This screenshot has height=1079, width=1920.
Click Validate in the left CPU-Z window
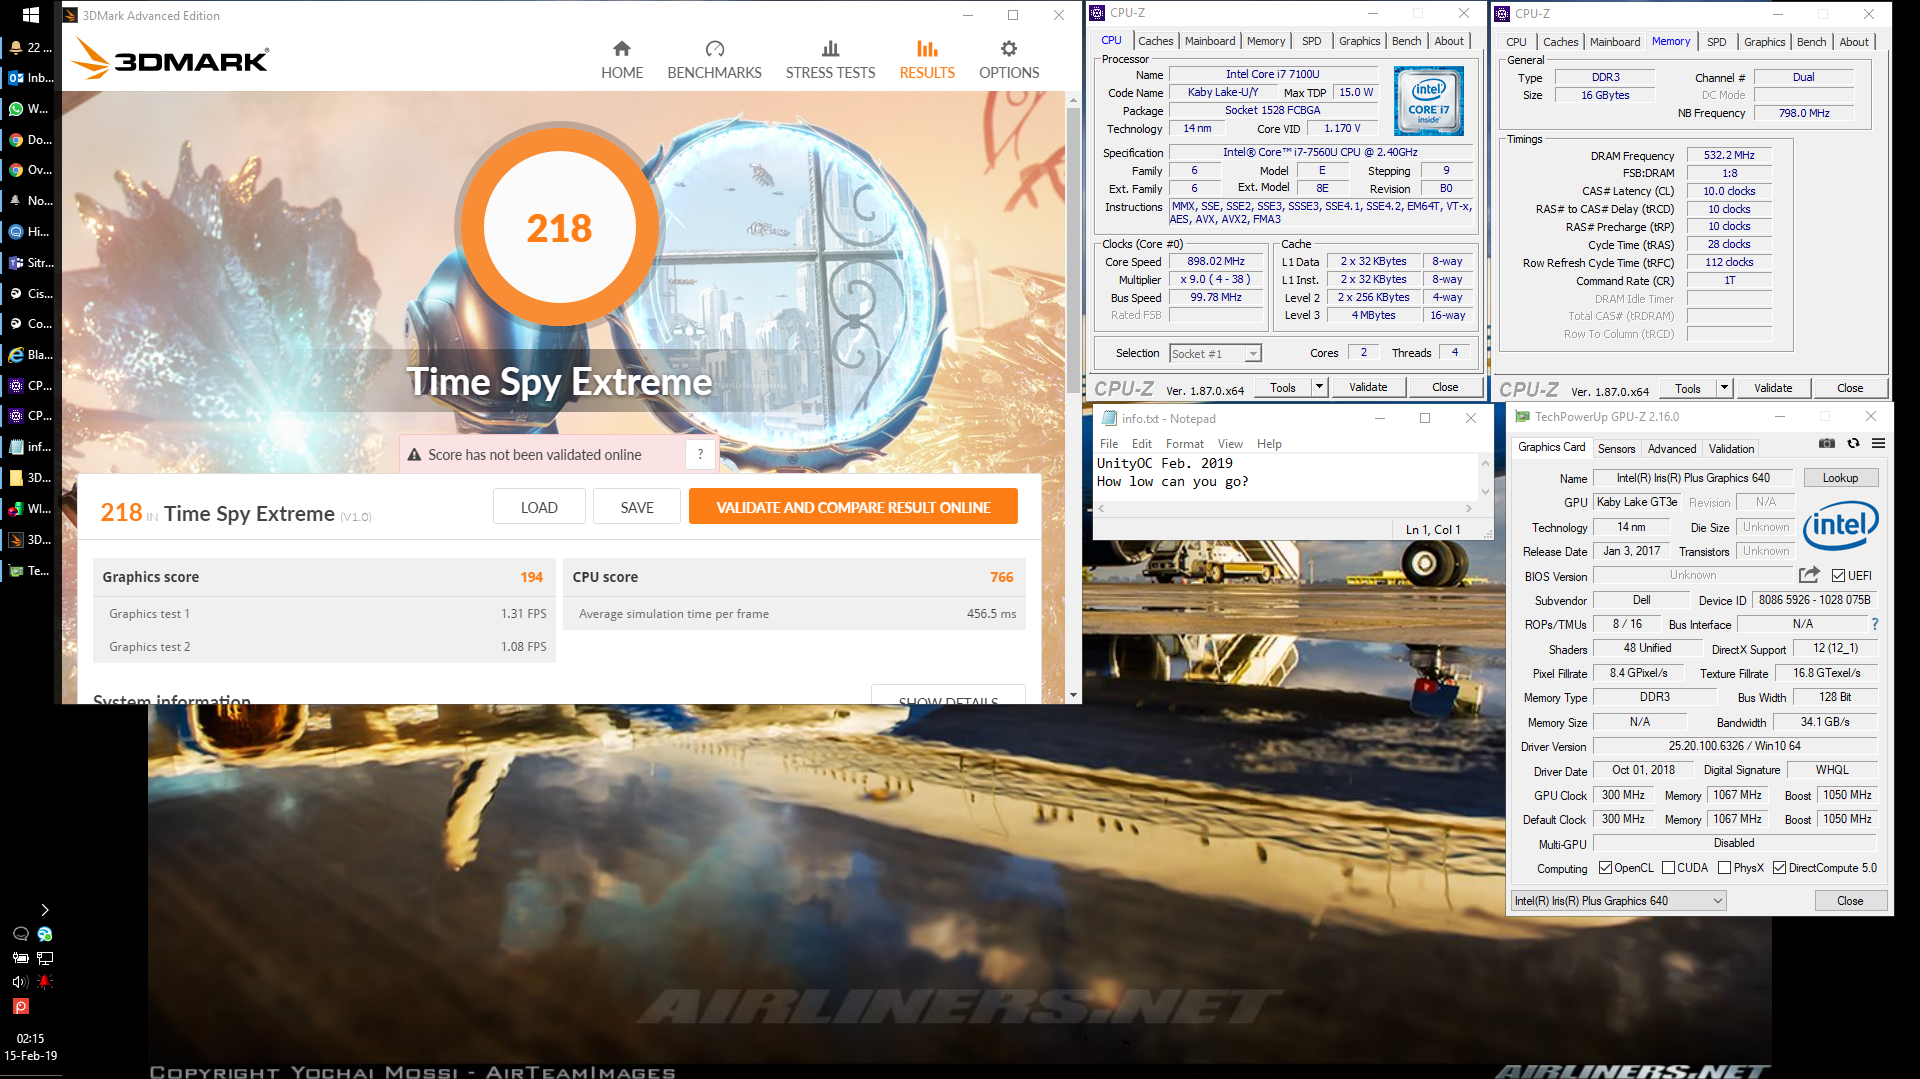(1367, 387)
